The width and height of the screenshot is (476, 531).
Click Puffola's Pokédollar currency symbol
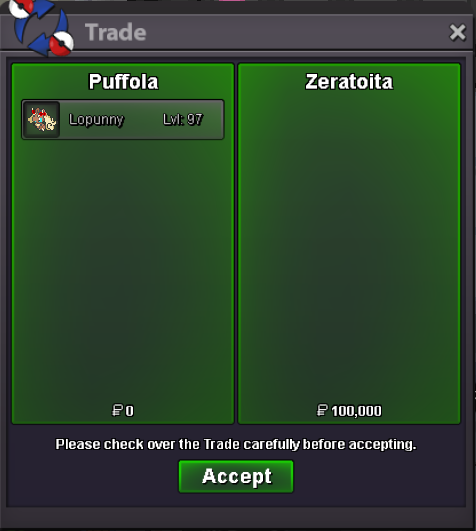[117, 410]
